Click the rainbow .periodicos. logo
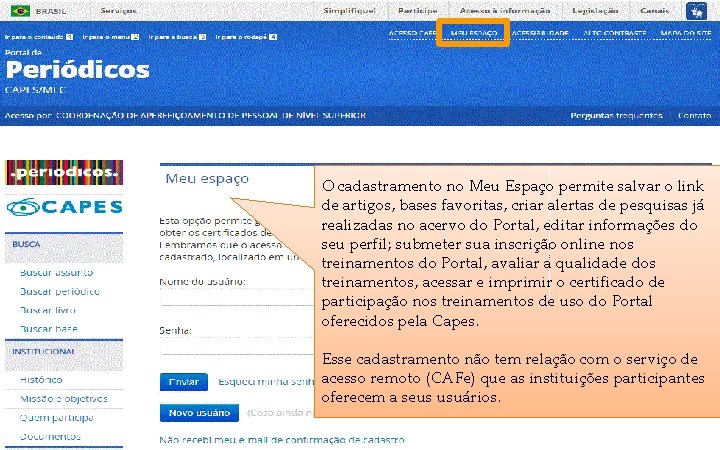Image resolution: width=720 pixels, height=450 pixels. tap(64, 172)
